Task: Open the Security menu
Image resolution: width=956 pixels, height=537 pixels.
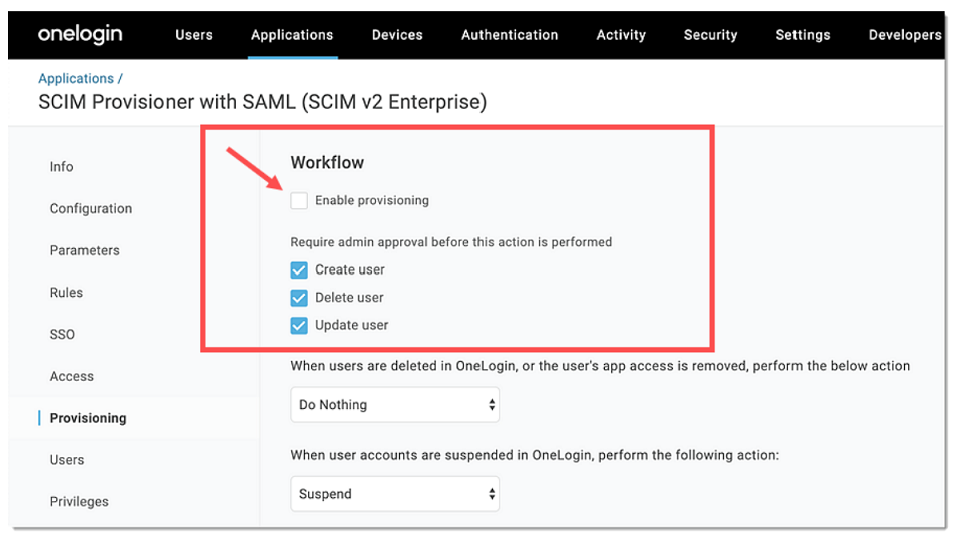Action: pos(710,35)
